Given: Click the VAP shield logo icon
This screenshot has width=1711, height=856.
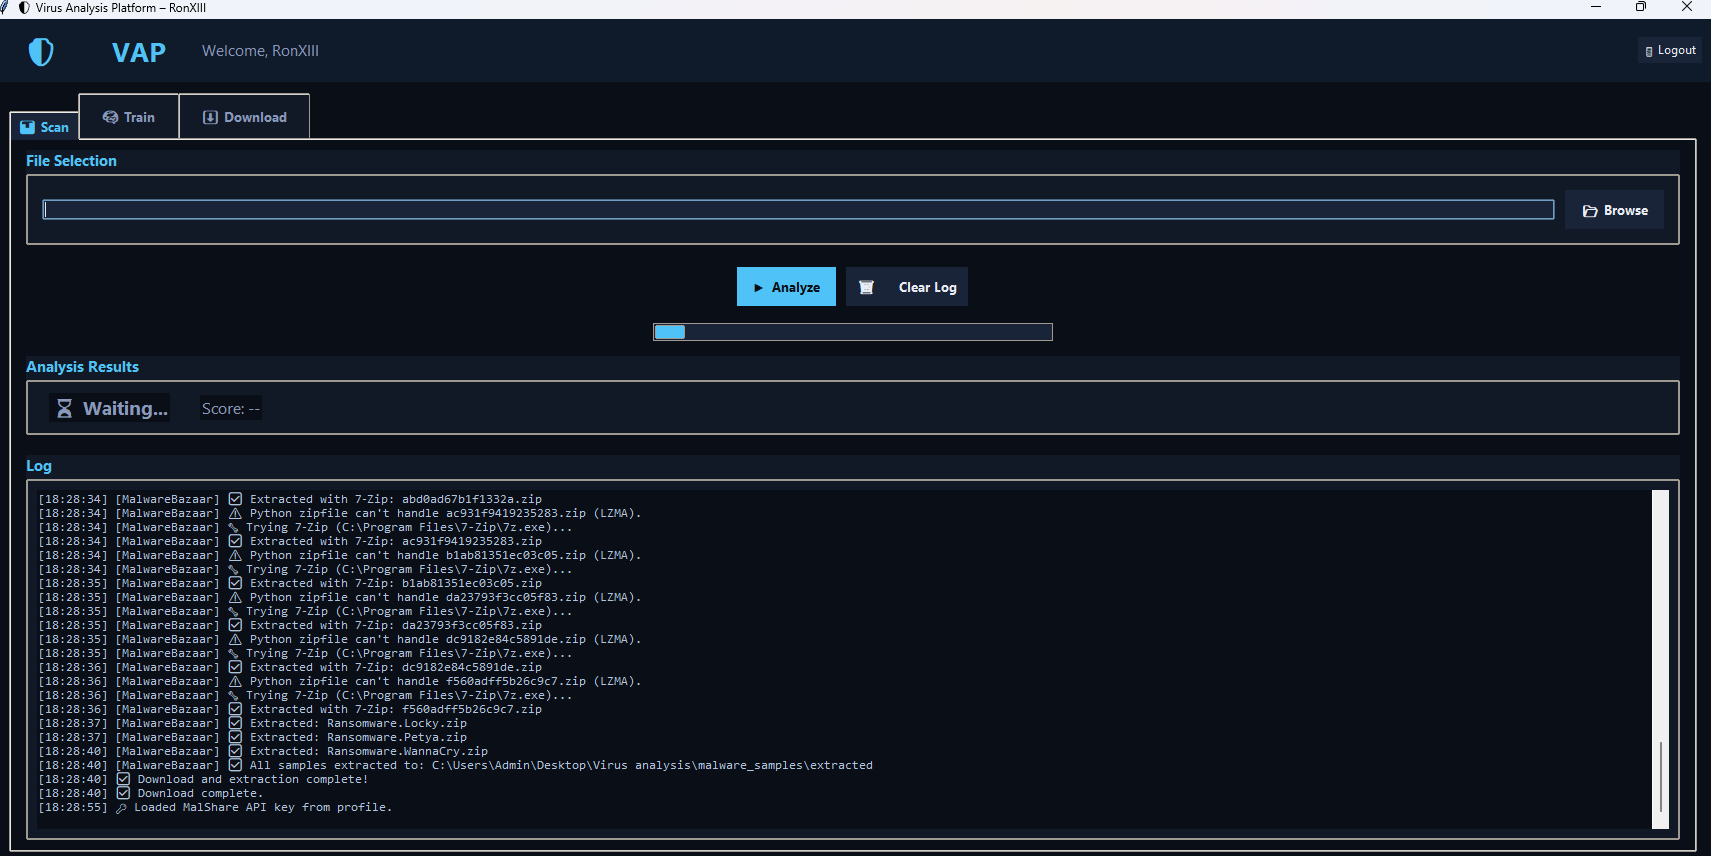Looking at the screenshot, I should (x=41, y=52).
